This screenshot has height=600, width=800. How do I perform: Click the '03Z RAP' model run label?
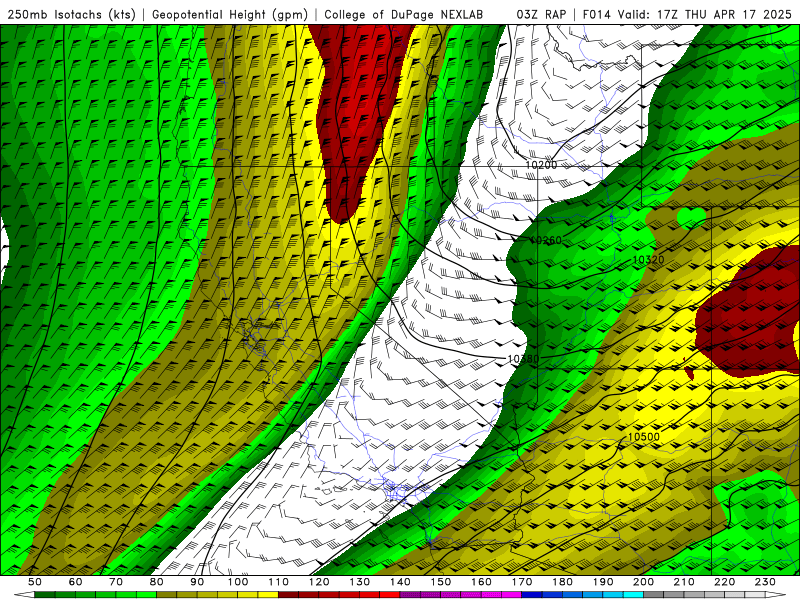click(541, 15)
